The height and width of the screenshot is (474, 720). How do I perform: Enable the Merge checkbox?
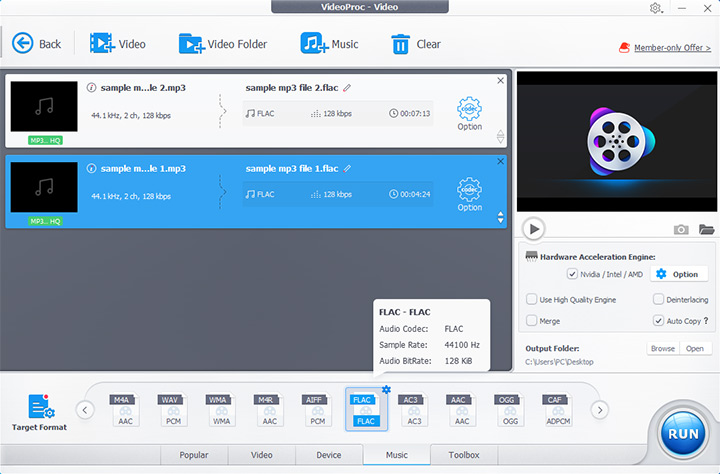point(531,321)
